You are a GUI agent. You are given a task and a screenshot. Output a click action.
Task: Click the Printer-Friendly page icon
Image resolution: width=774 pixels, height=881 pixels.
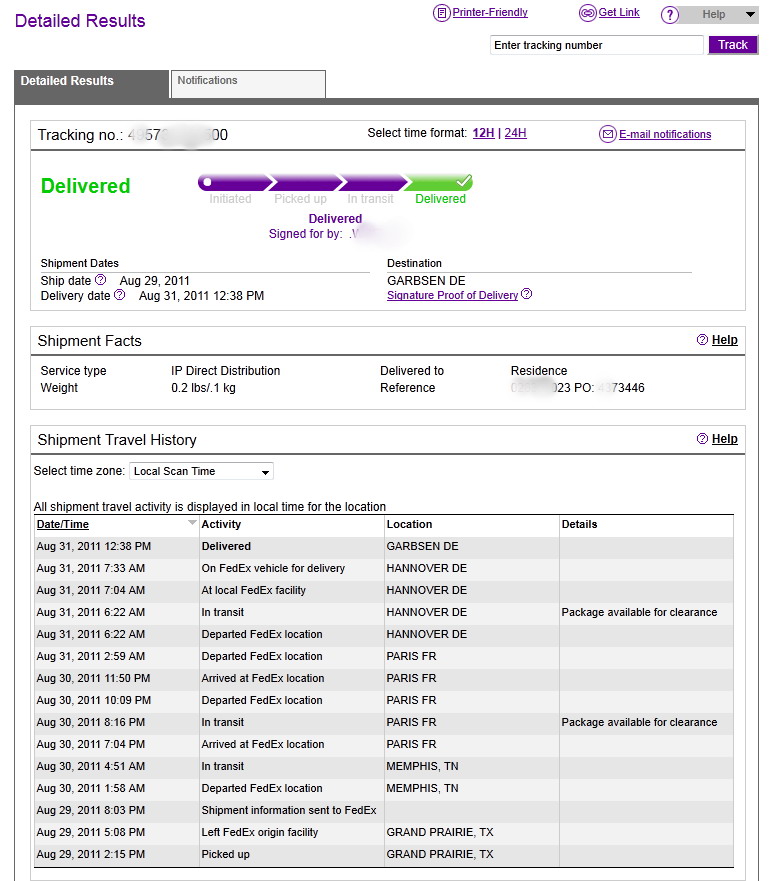(x=441, y=12)
